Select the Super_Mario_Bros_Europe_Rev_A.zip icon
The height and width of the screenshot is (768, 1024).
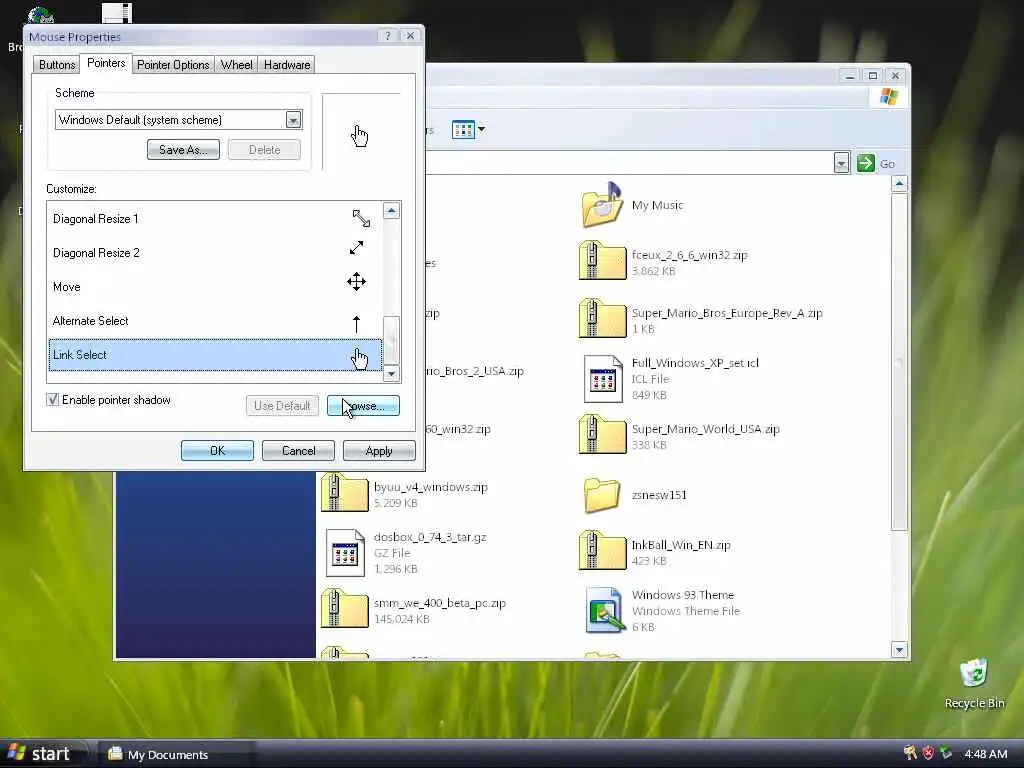(x=601, y=319)
